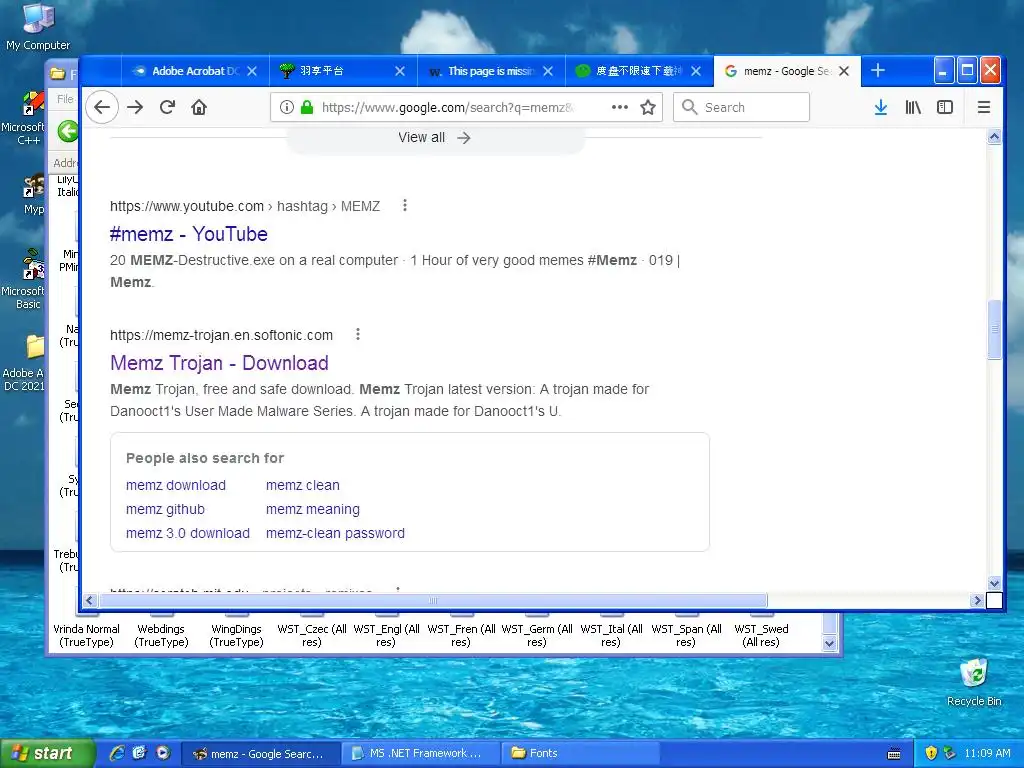
Task: Click Fonts window scroll down arrow
Action: pyautogui.click(x=829, y=643)
